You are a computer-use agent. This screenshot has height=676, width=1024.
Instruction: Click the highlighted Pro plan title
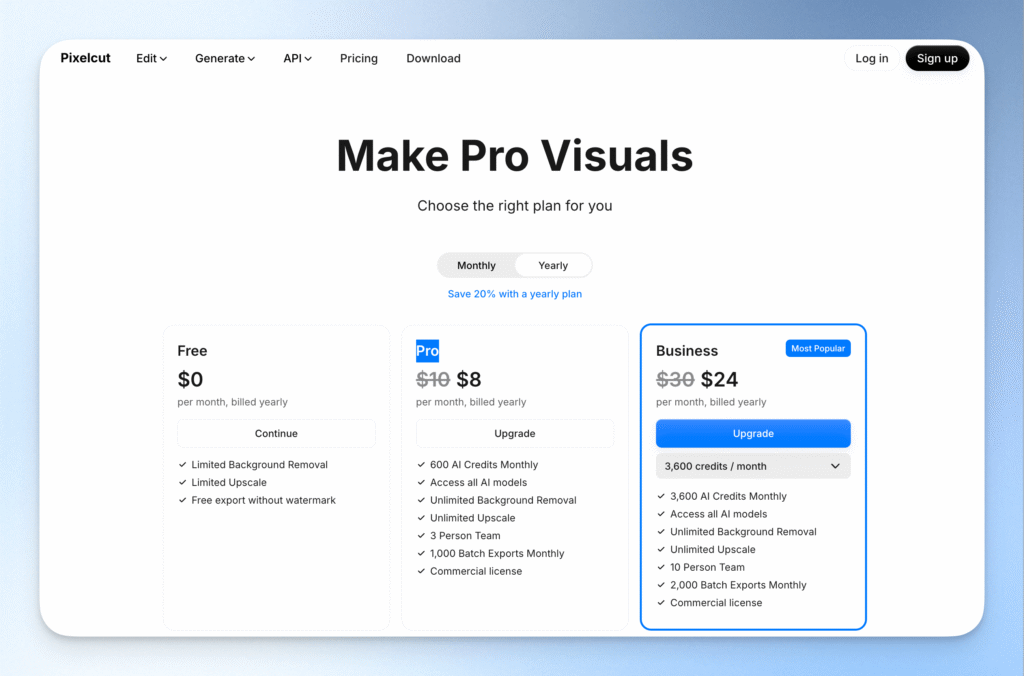click(x=427, y=351)
